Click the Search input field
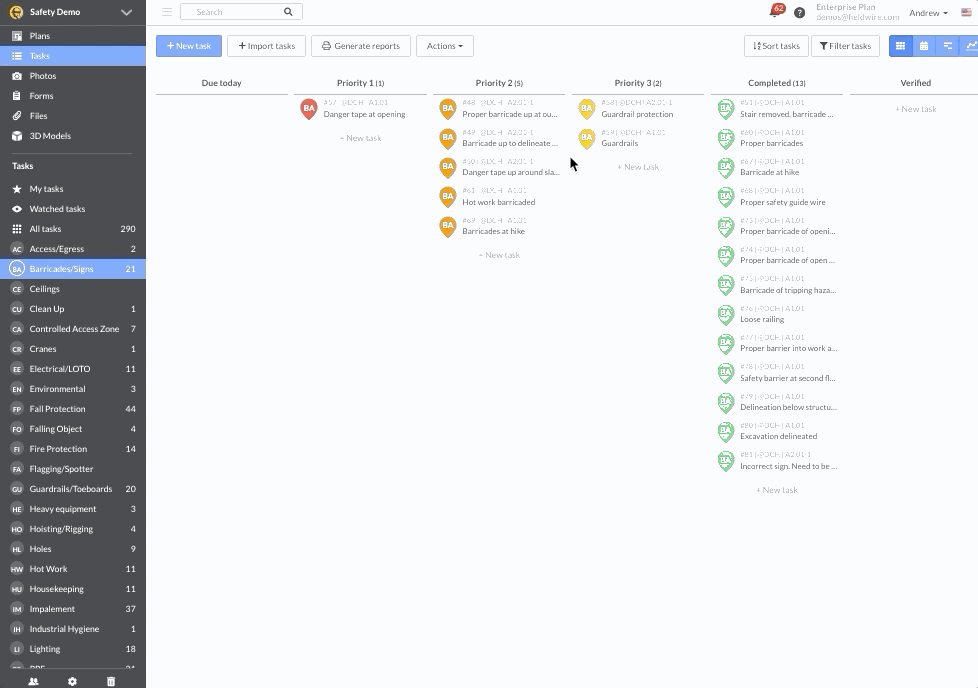978x688 pixels. 235,12
